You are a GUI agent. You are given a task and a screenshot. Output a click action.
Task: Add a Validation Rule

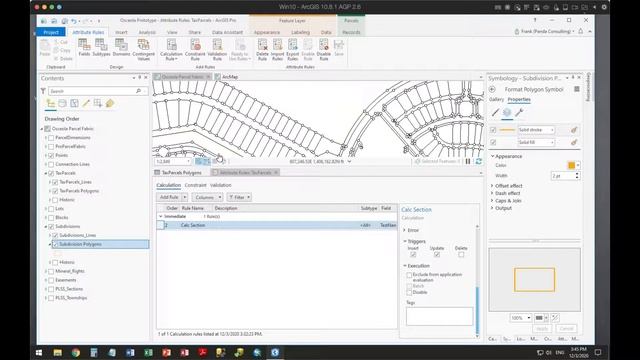[217, 50]
